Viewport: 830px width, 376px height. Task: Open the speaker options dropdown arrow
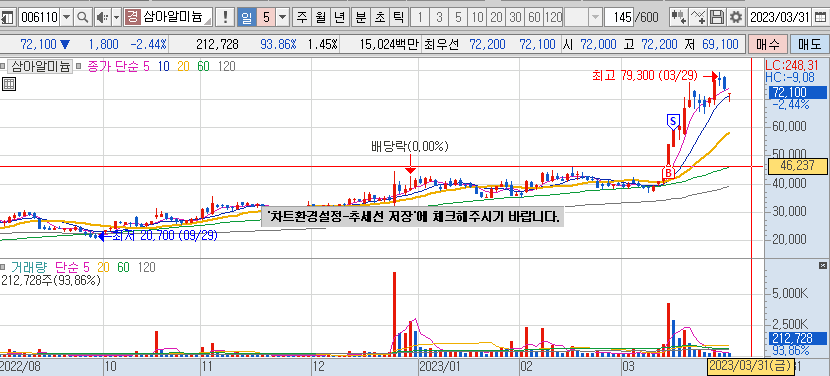pos(116,17)
